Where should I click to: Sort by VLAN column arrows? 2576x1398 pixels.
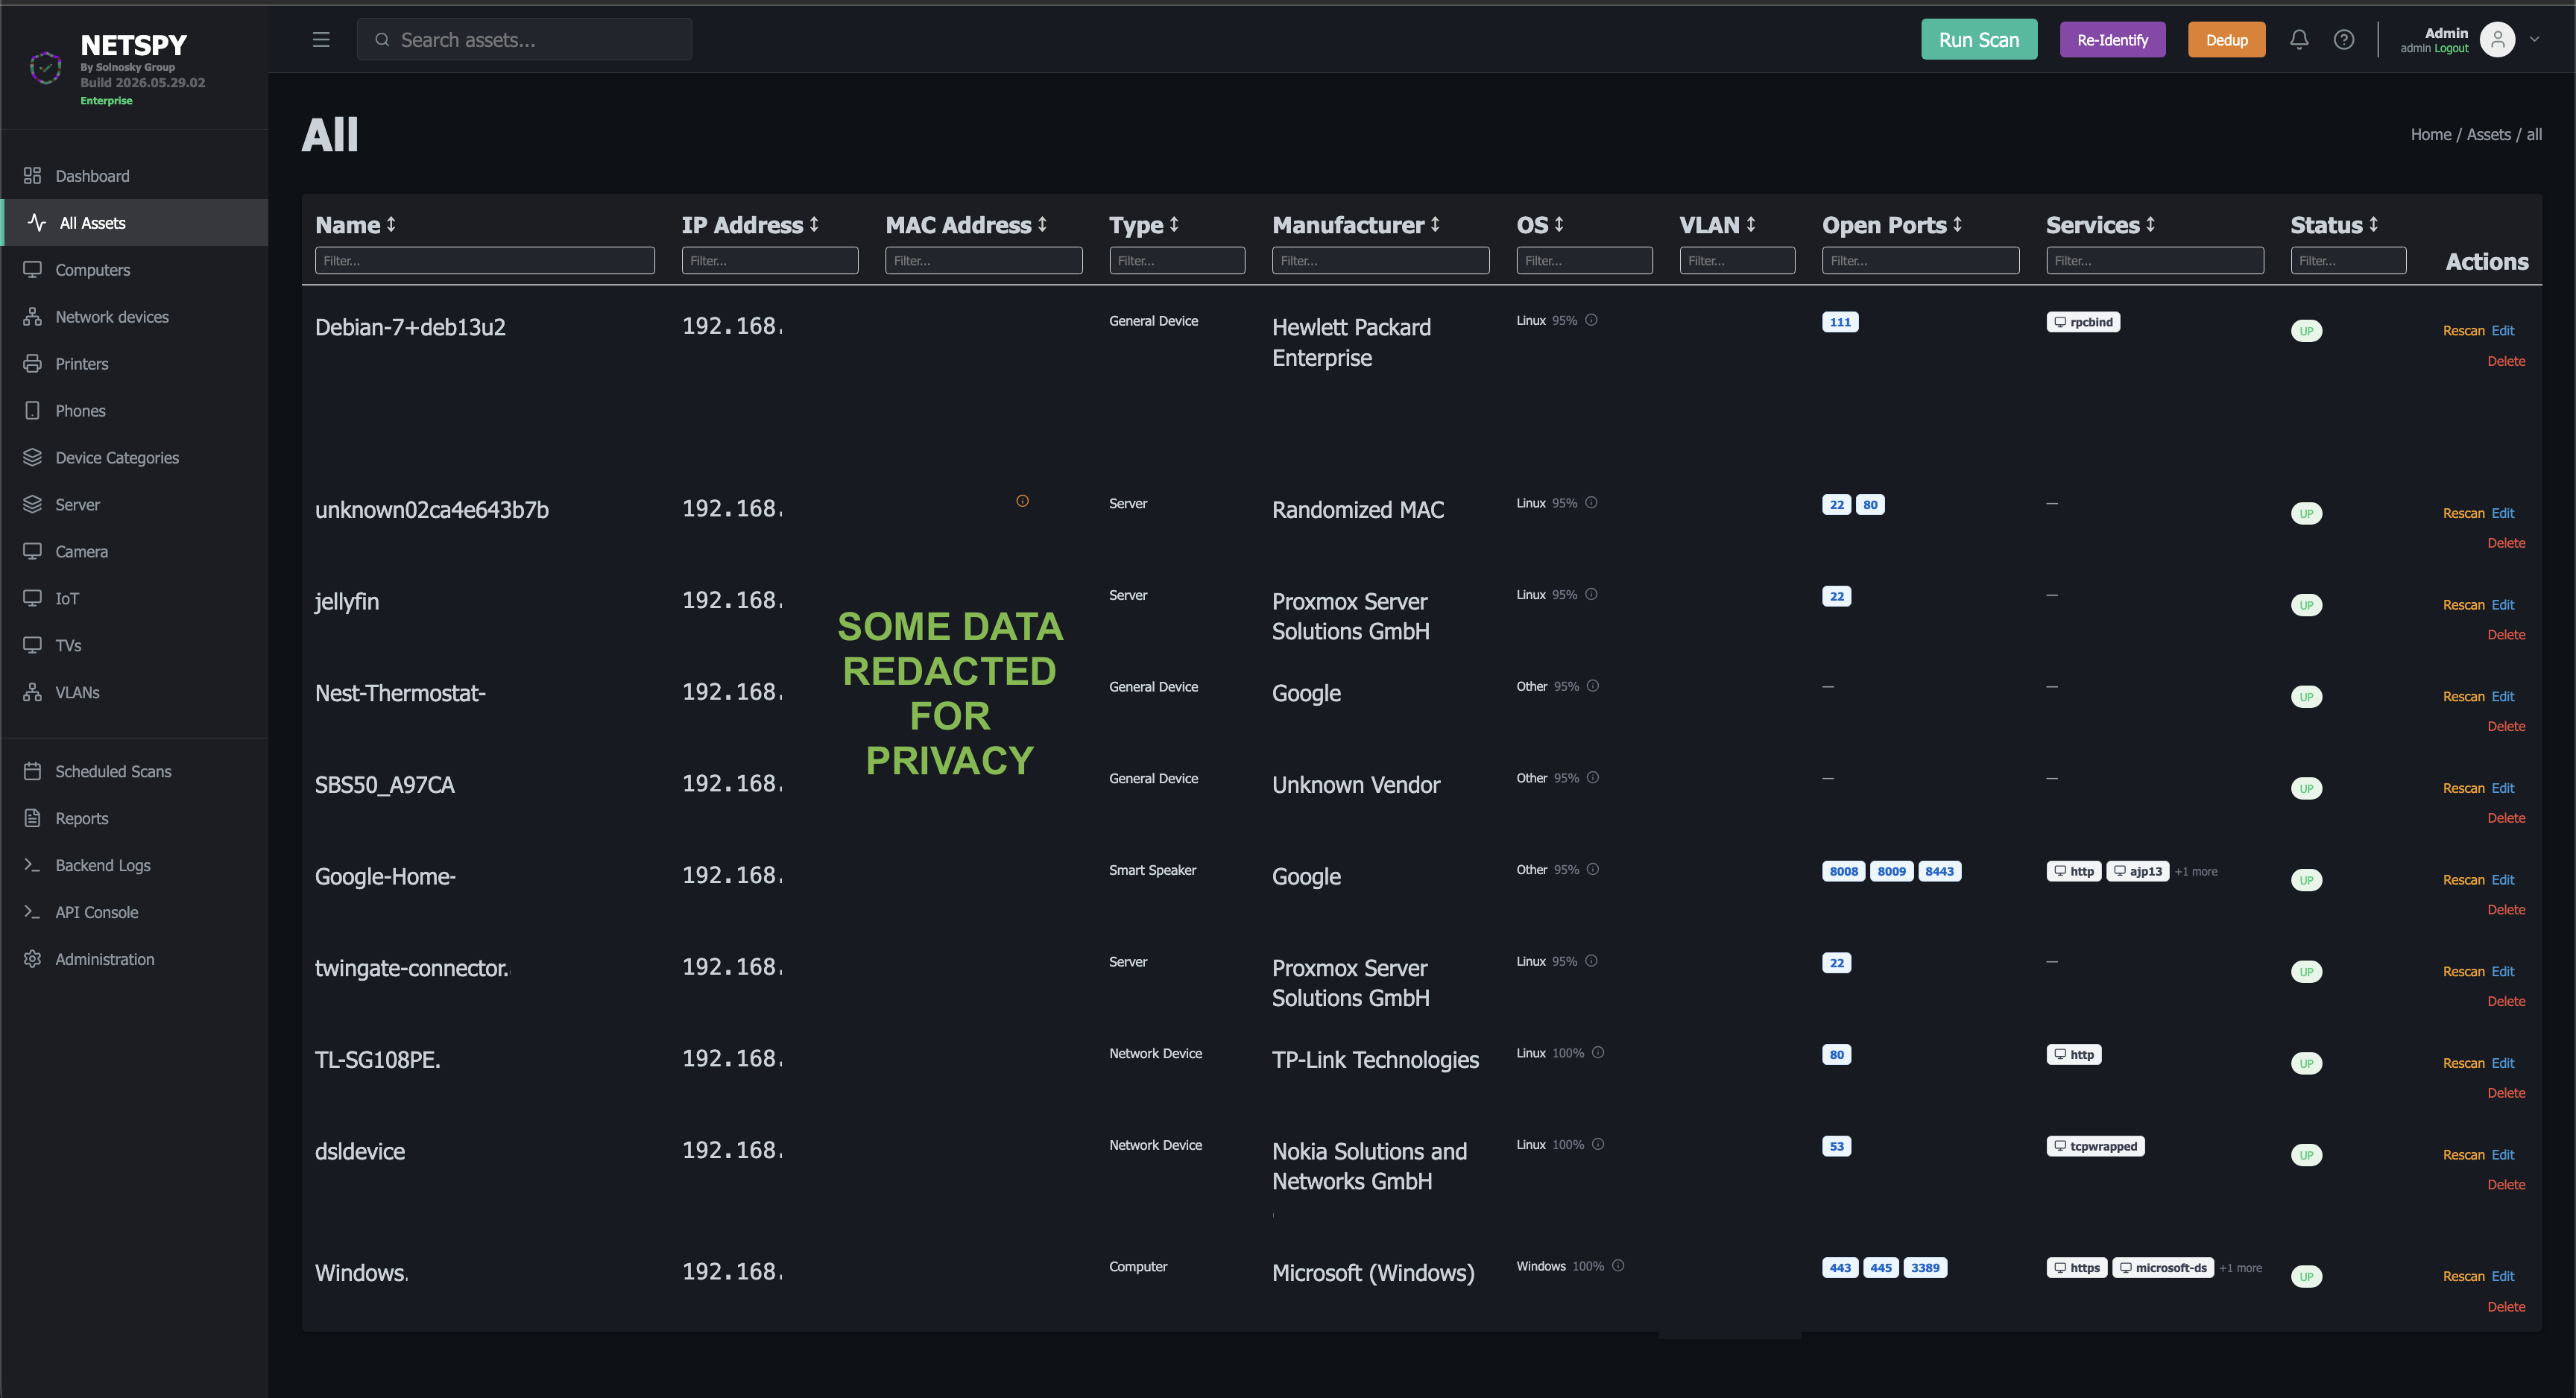coord(1751,225)
